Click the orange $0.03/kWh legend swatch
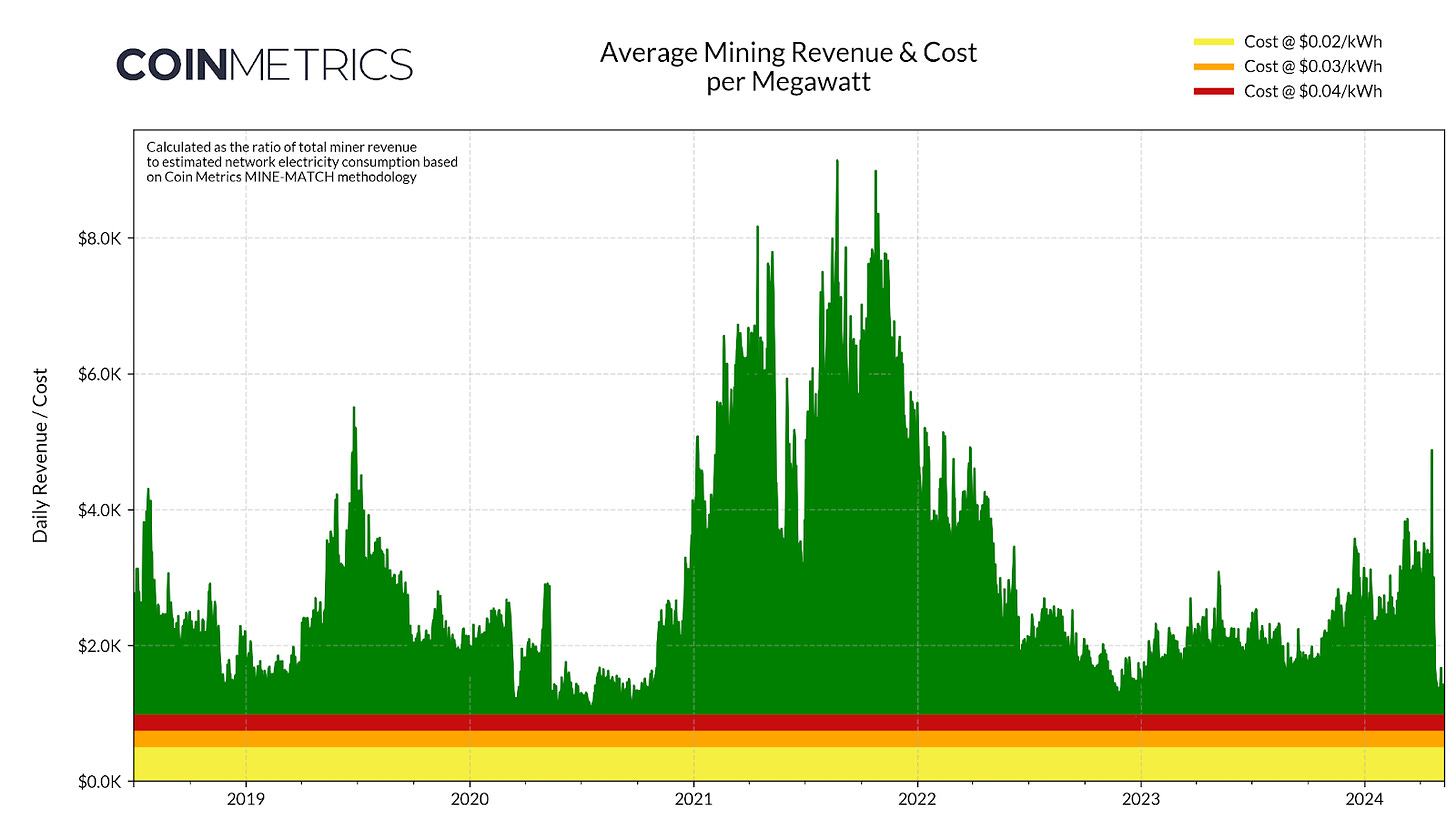 point(1214,67)
